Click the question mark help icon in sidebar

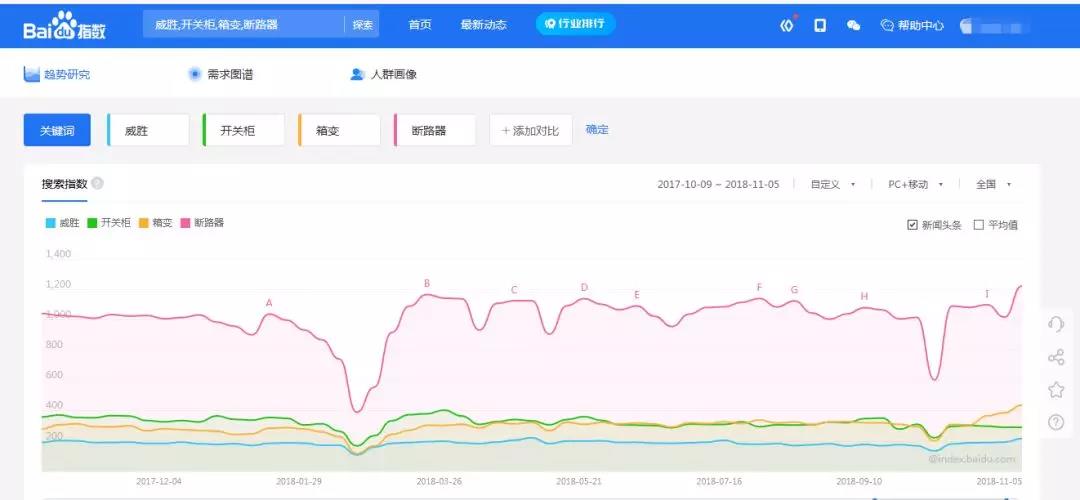pyautogui.click(x=1055, y=422)
